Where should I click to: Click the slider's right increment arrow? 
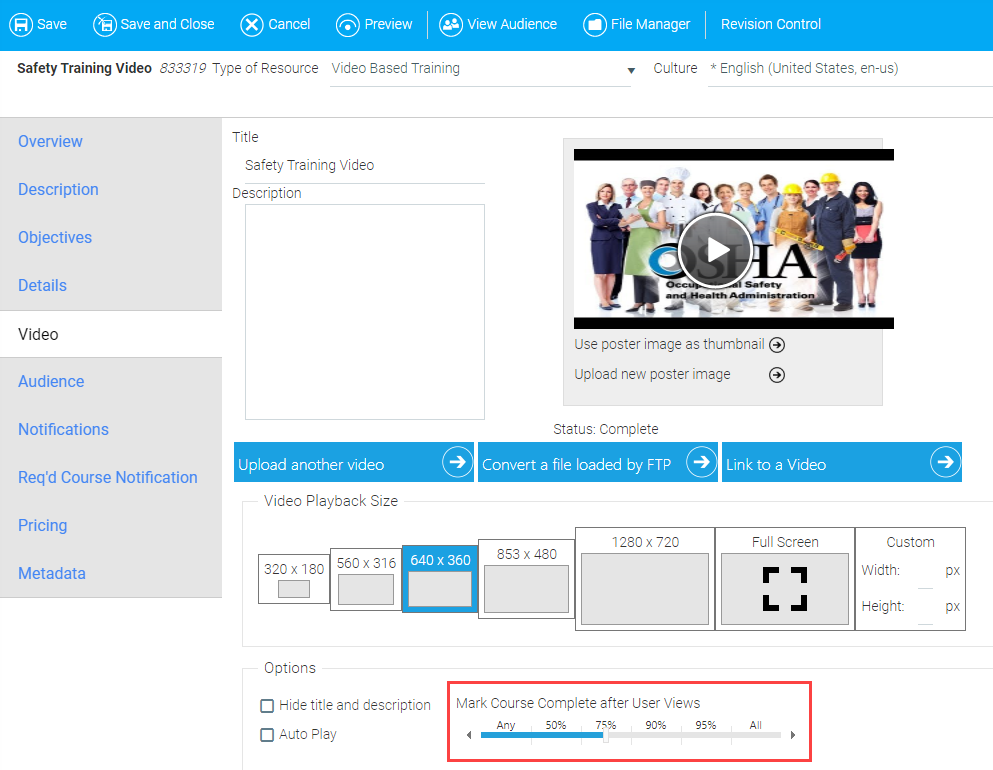(x=794, y=736)
